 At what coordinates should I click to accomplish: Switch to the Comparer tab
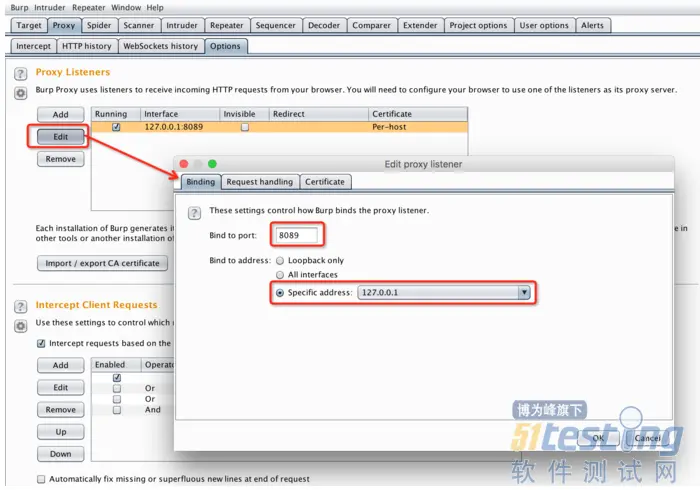pos(371,25)
